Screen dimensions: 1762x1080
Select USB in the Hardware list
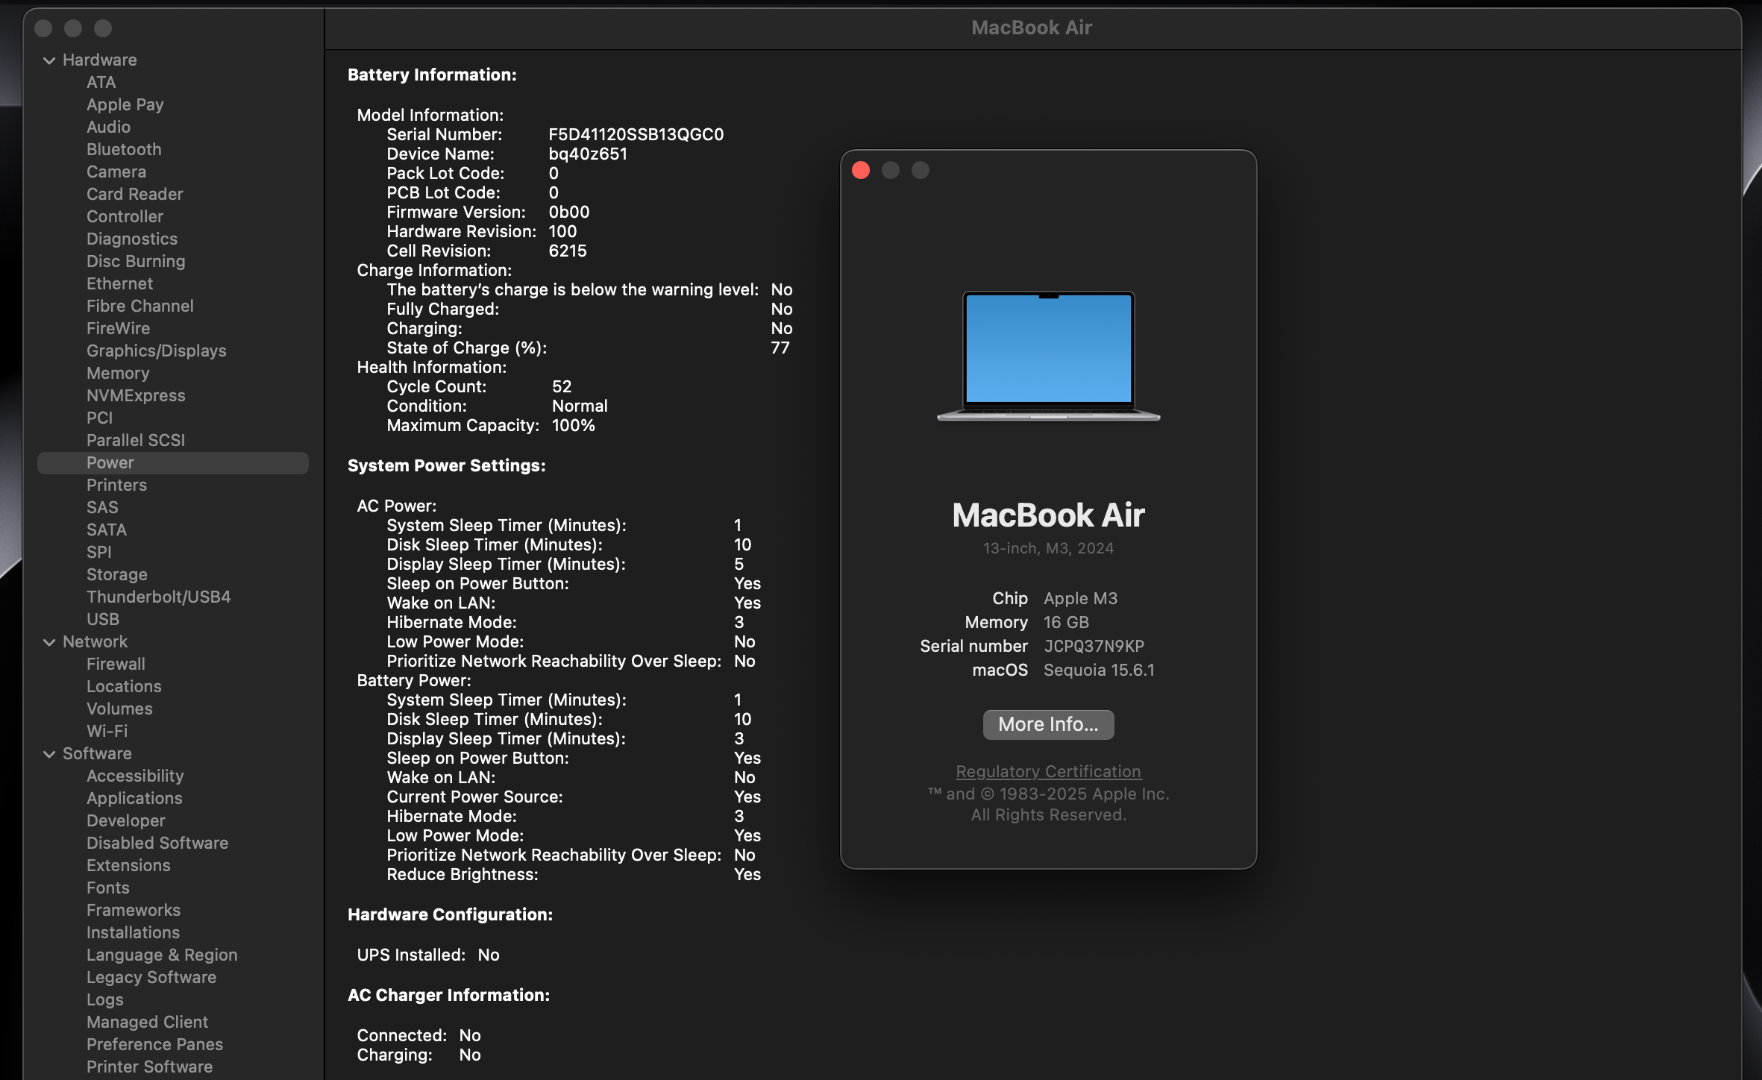[x=103, y=619]
